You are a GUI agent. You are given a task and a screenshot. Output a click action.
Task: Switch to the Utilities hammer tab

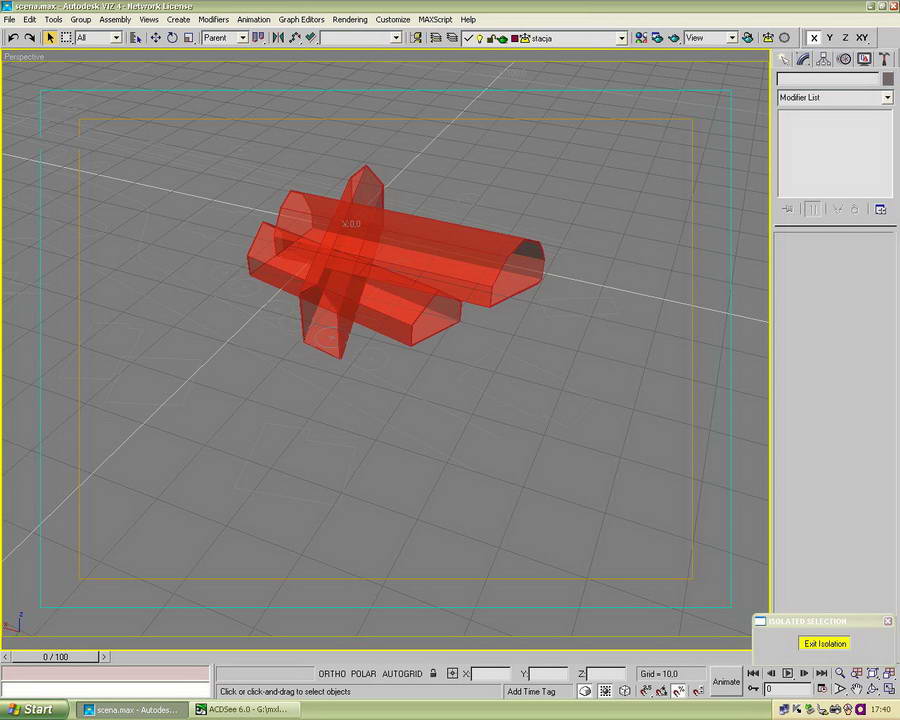pyautogui.click(x=883, y=60)
